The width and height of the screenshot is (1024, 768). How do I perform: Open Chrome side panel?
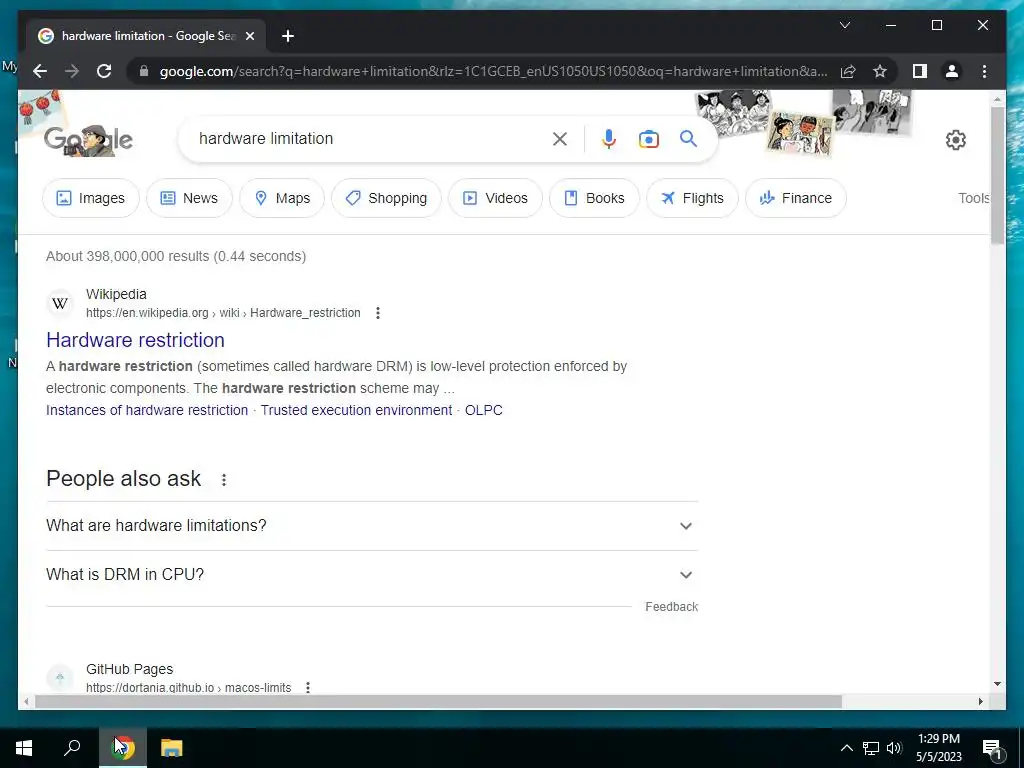(x=920, y=71)
